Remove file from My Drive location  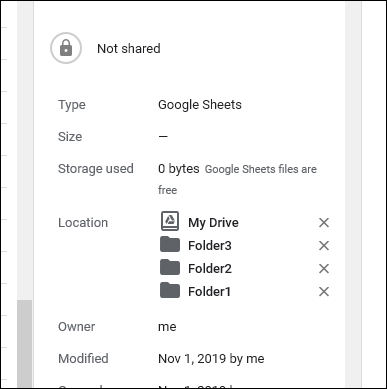[324, 223]
